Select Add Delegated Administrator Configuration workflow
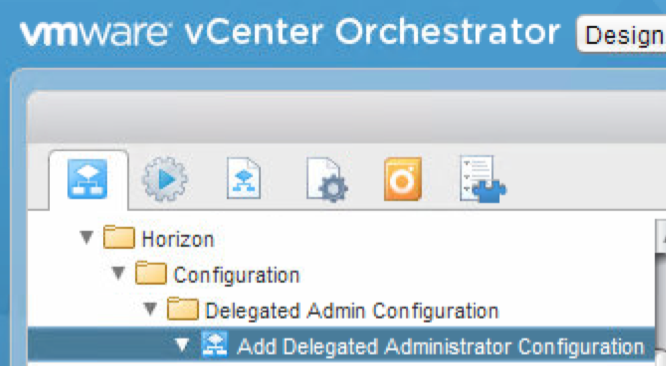The image size is (666, 366). tap(440, 346)
